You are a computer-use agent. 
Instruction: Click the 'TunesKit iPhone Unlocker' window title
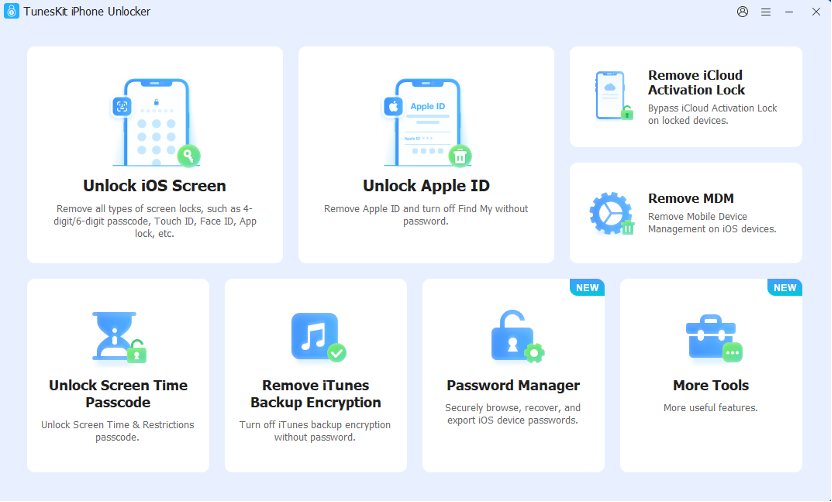pos(87,12)
